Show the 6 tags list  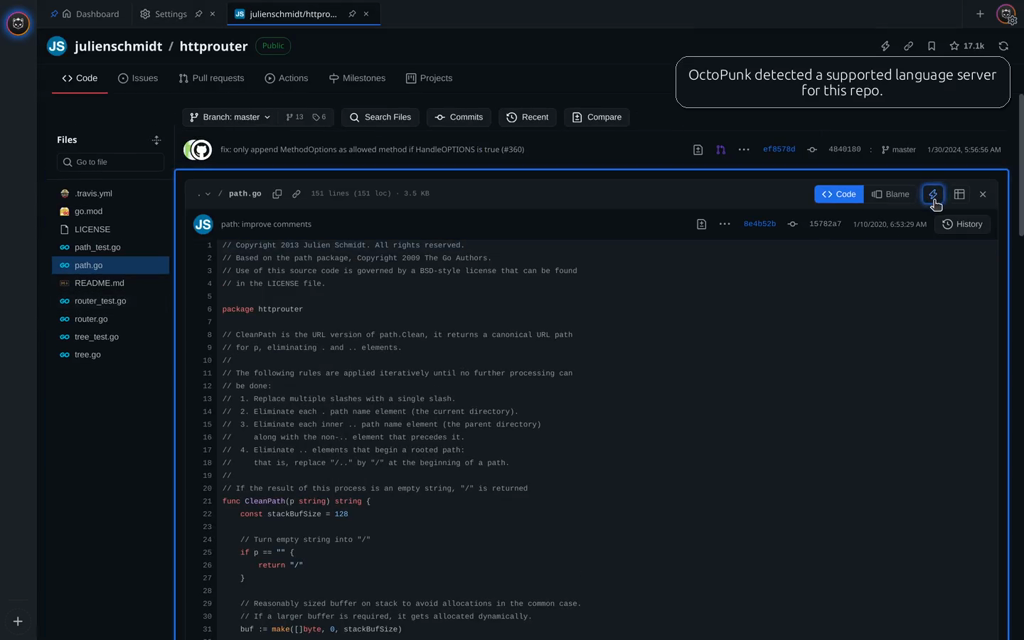[319, 117]
